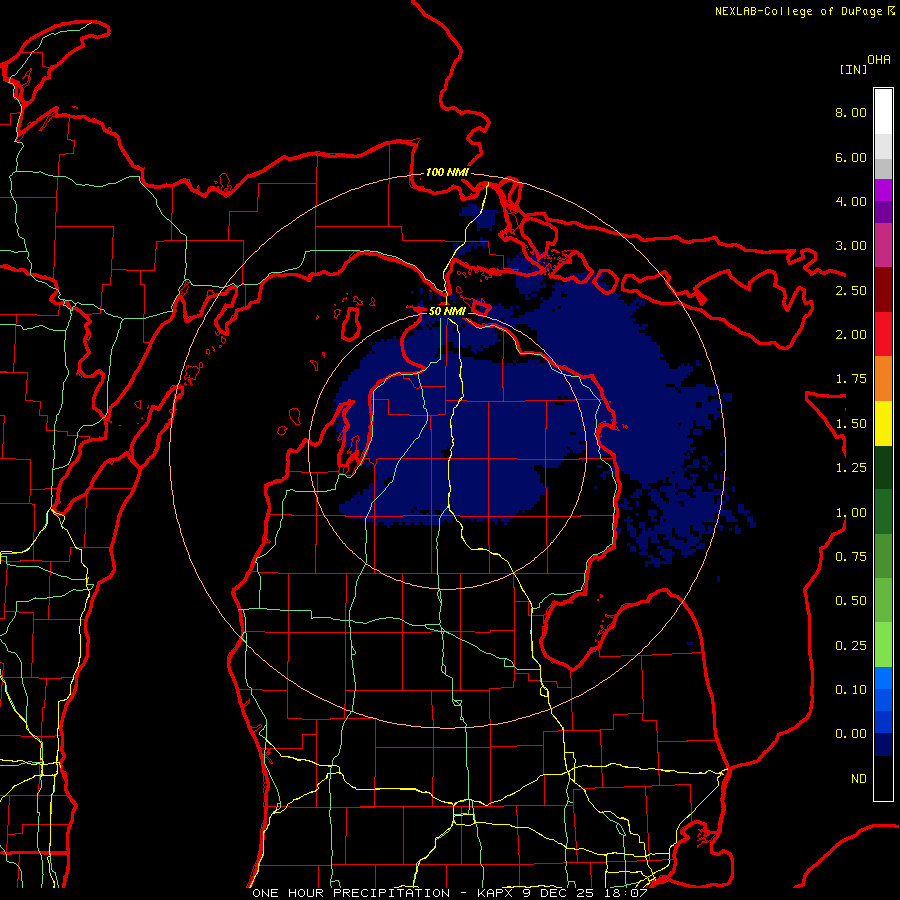Click the 50 NMI range ring label
This screenshot has height=900, width=900.
pyautogui.click(x=447, y=311)
